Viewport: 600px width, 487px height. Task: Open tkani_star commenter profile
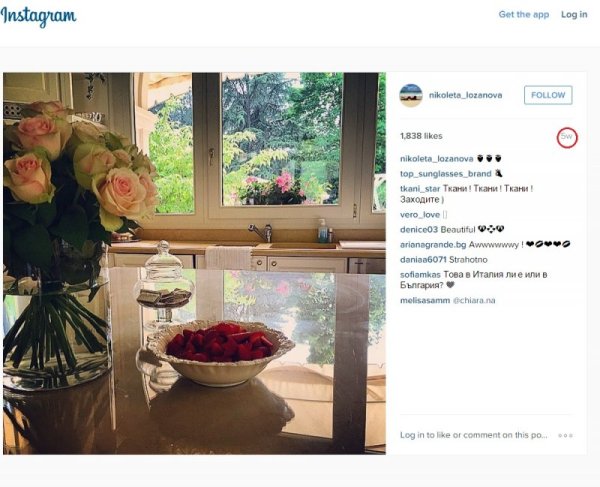click(420, 189)
